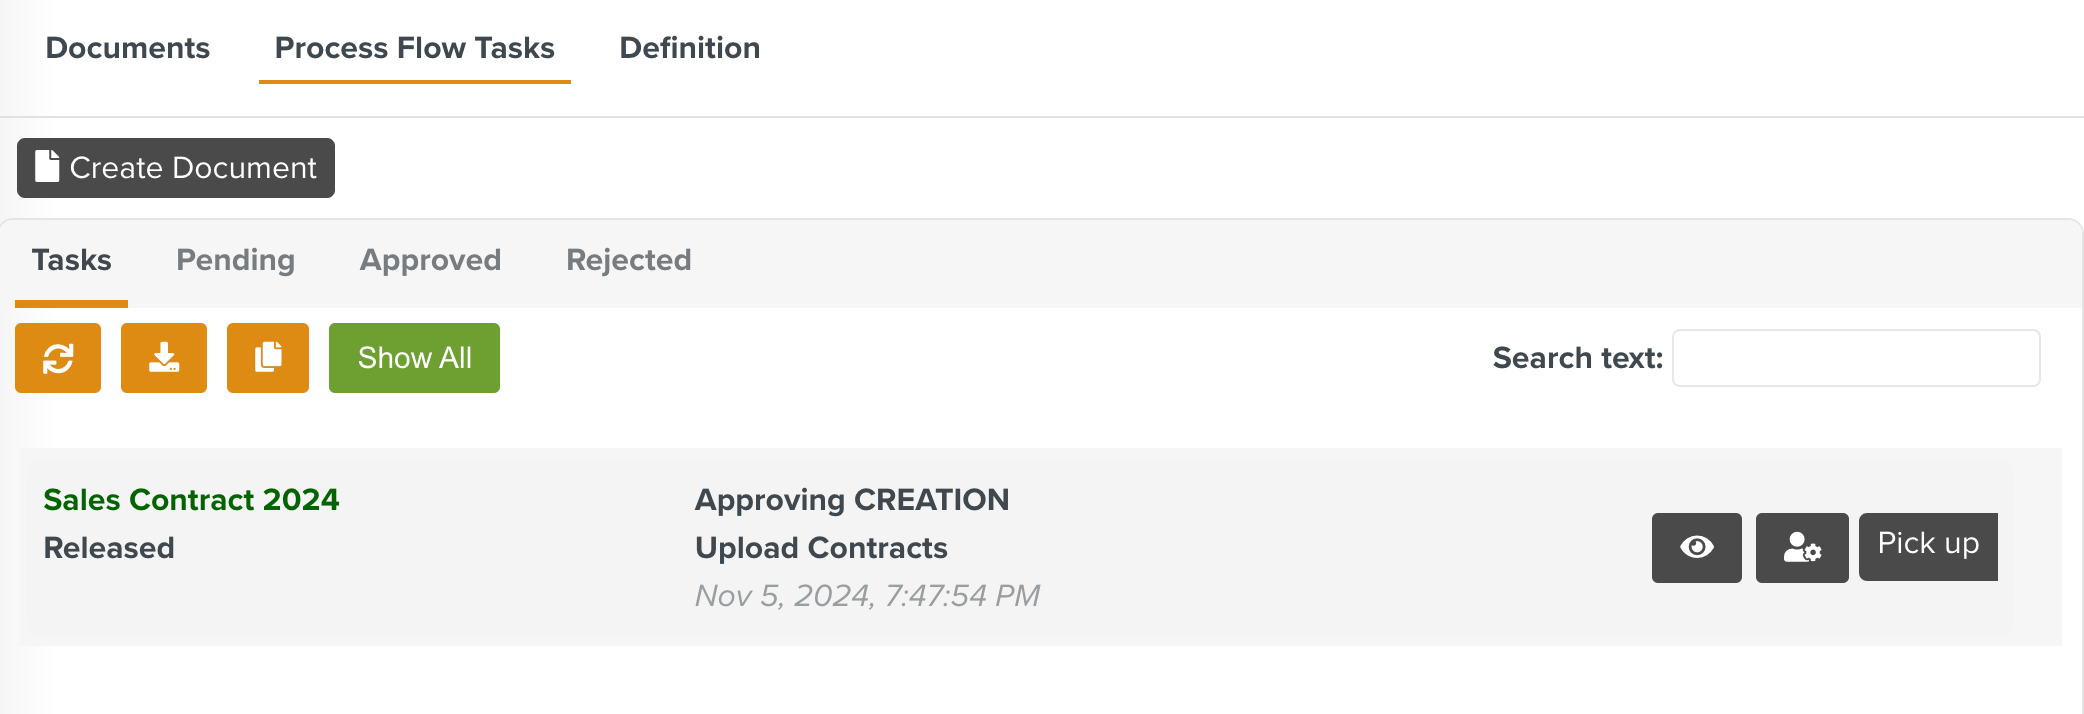Click the Create Document button

175,167
